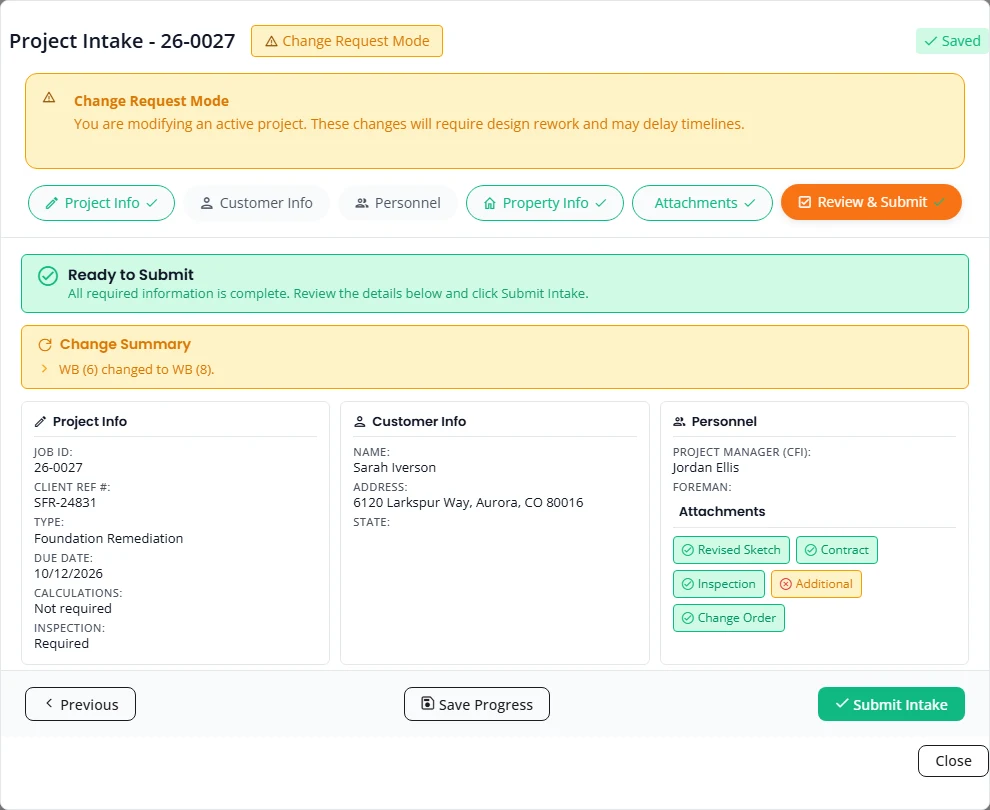Screen dimensions: 990x810
Task: Click the left chevron on Previous button
Action: [49, 703]
